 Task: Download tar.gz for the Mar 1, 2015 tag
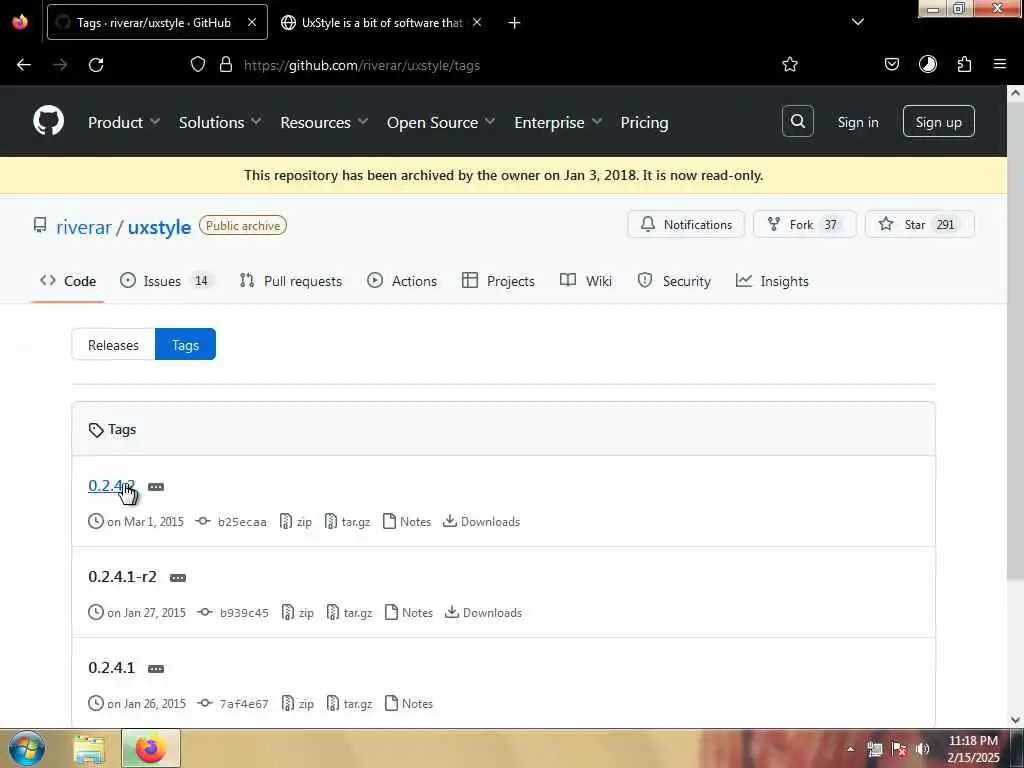[347, 521]
